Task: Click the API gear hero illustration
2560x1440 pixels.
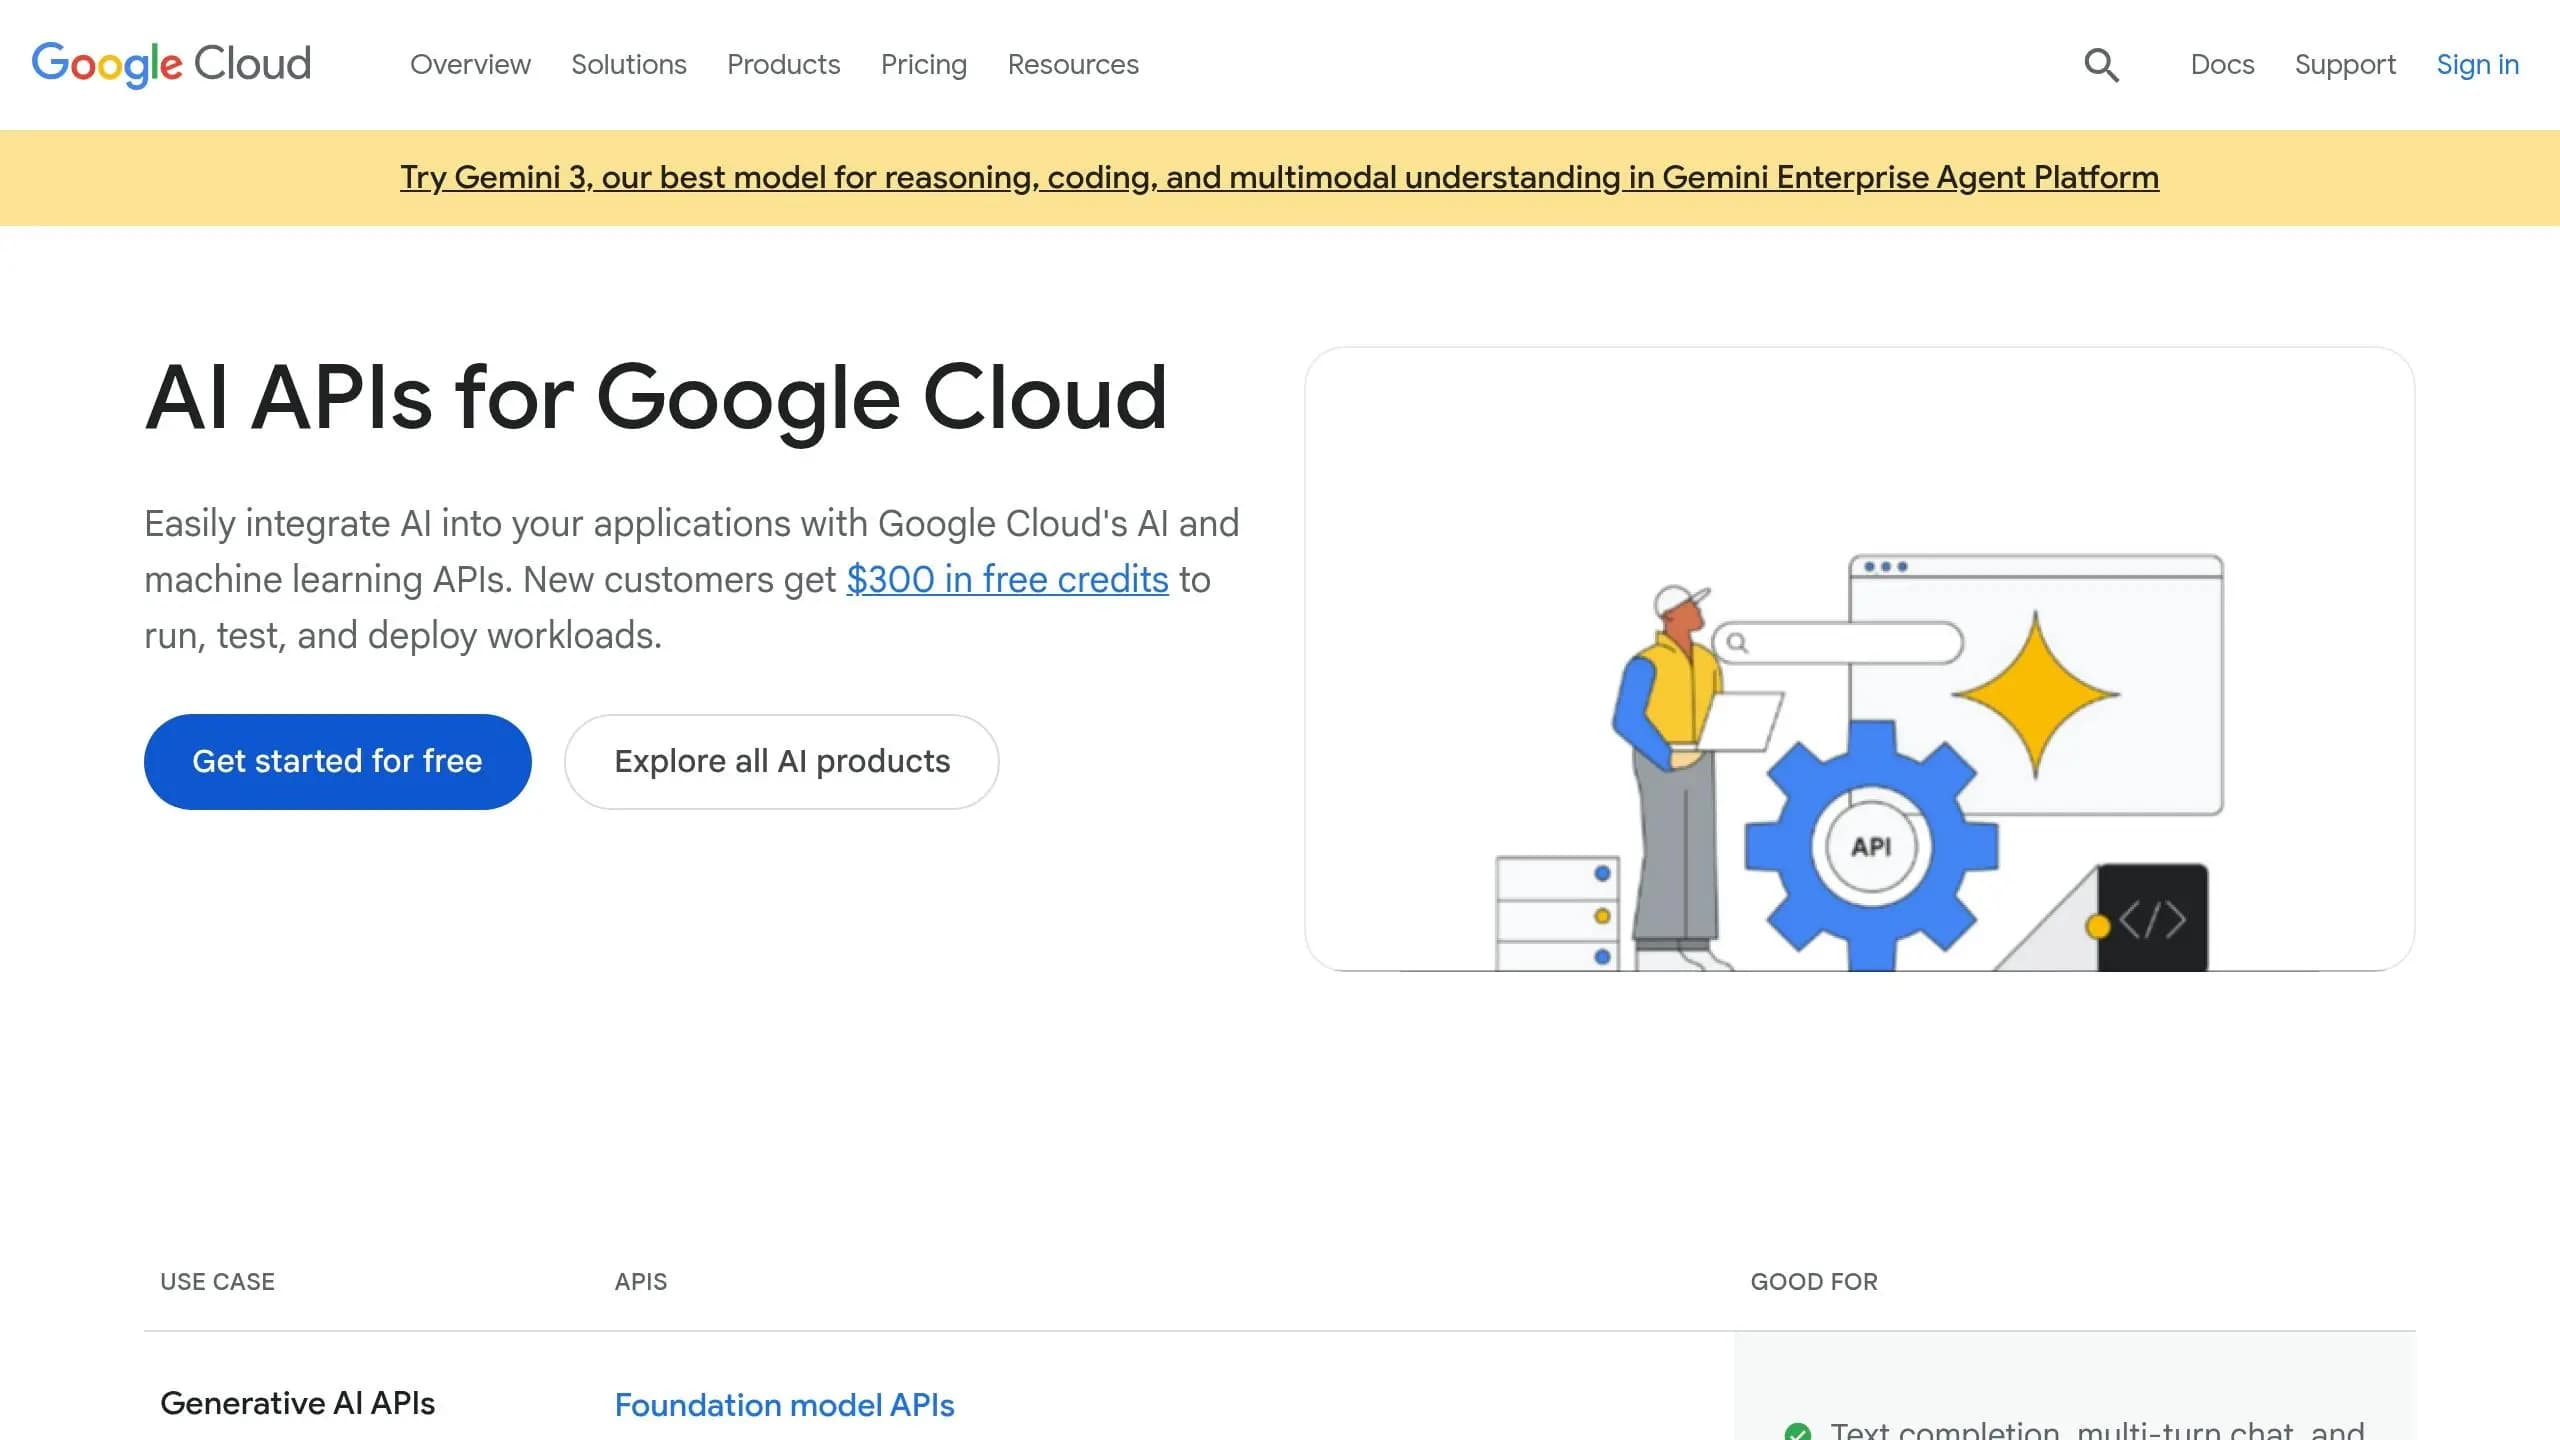Action: click(x=1859, y=659)
